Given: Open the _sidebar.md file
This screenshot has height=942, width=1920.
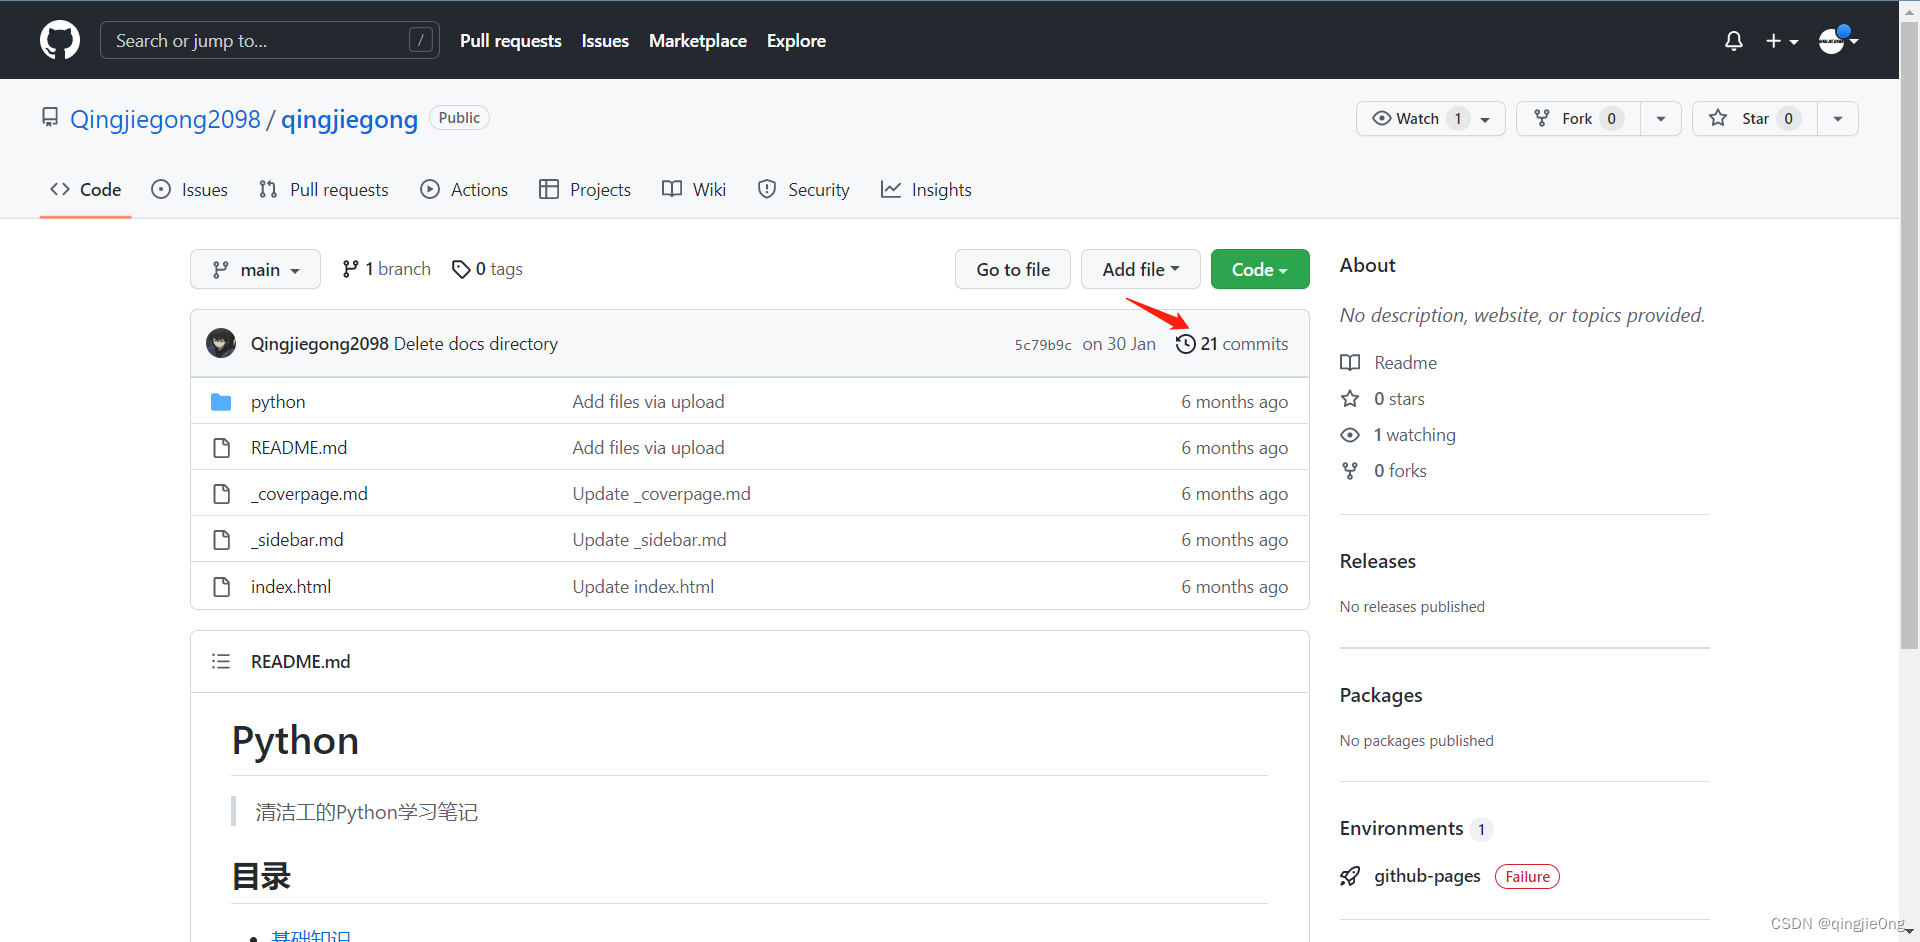Looking at the screenshot, I should pos(297,539).
